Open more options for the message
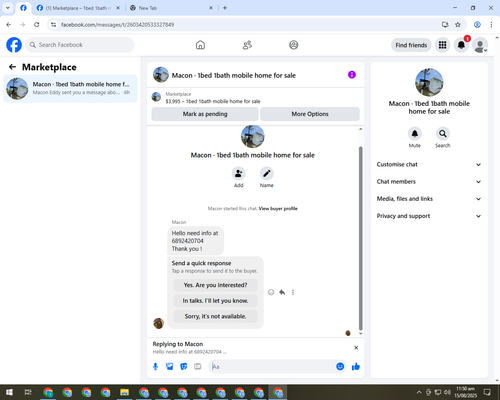Screen dimensions: 500x400 click(x=293, y=292)
